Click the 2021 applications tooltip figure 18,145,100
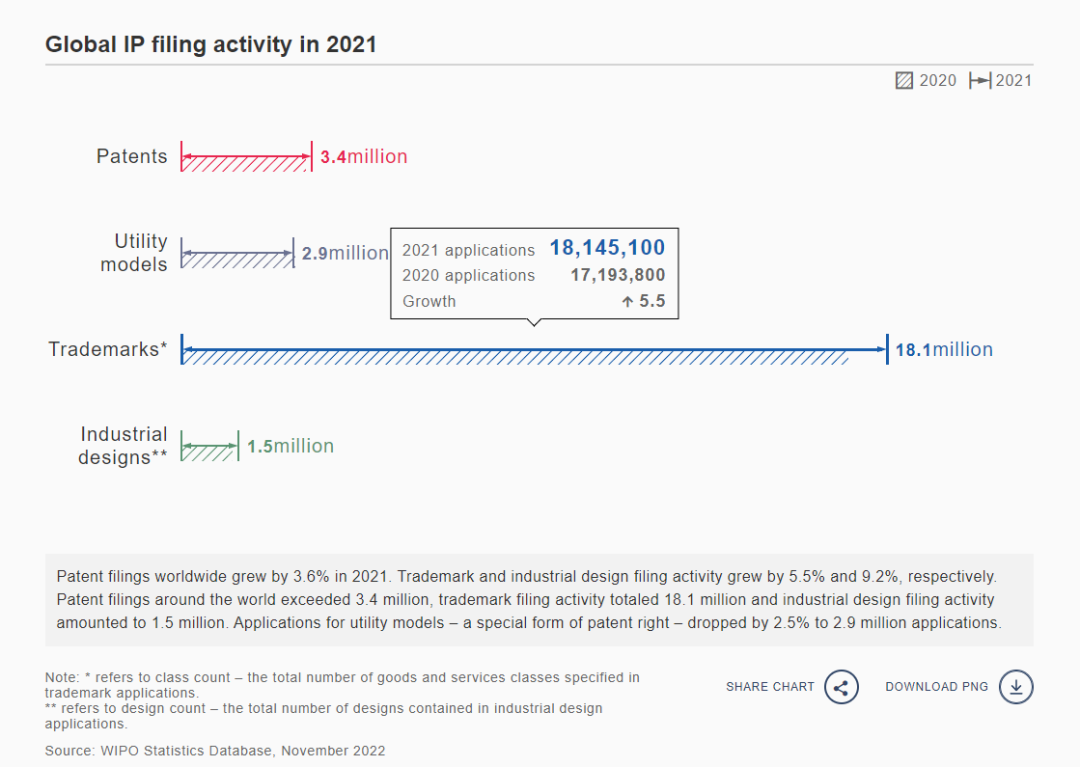 (607, 249)
